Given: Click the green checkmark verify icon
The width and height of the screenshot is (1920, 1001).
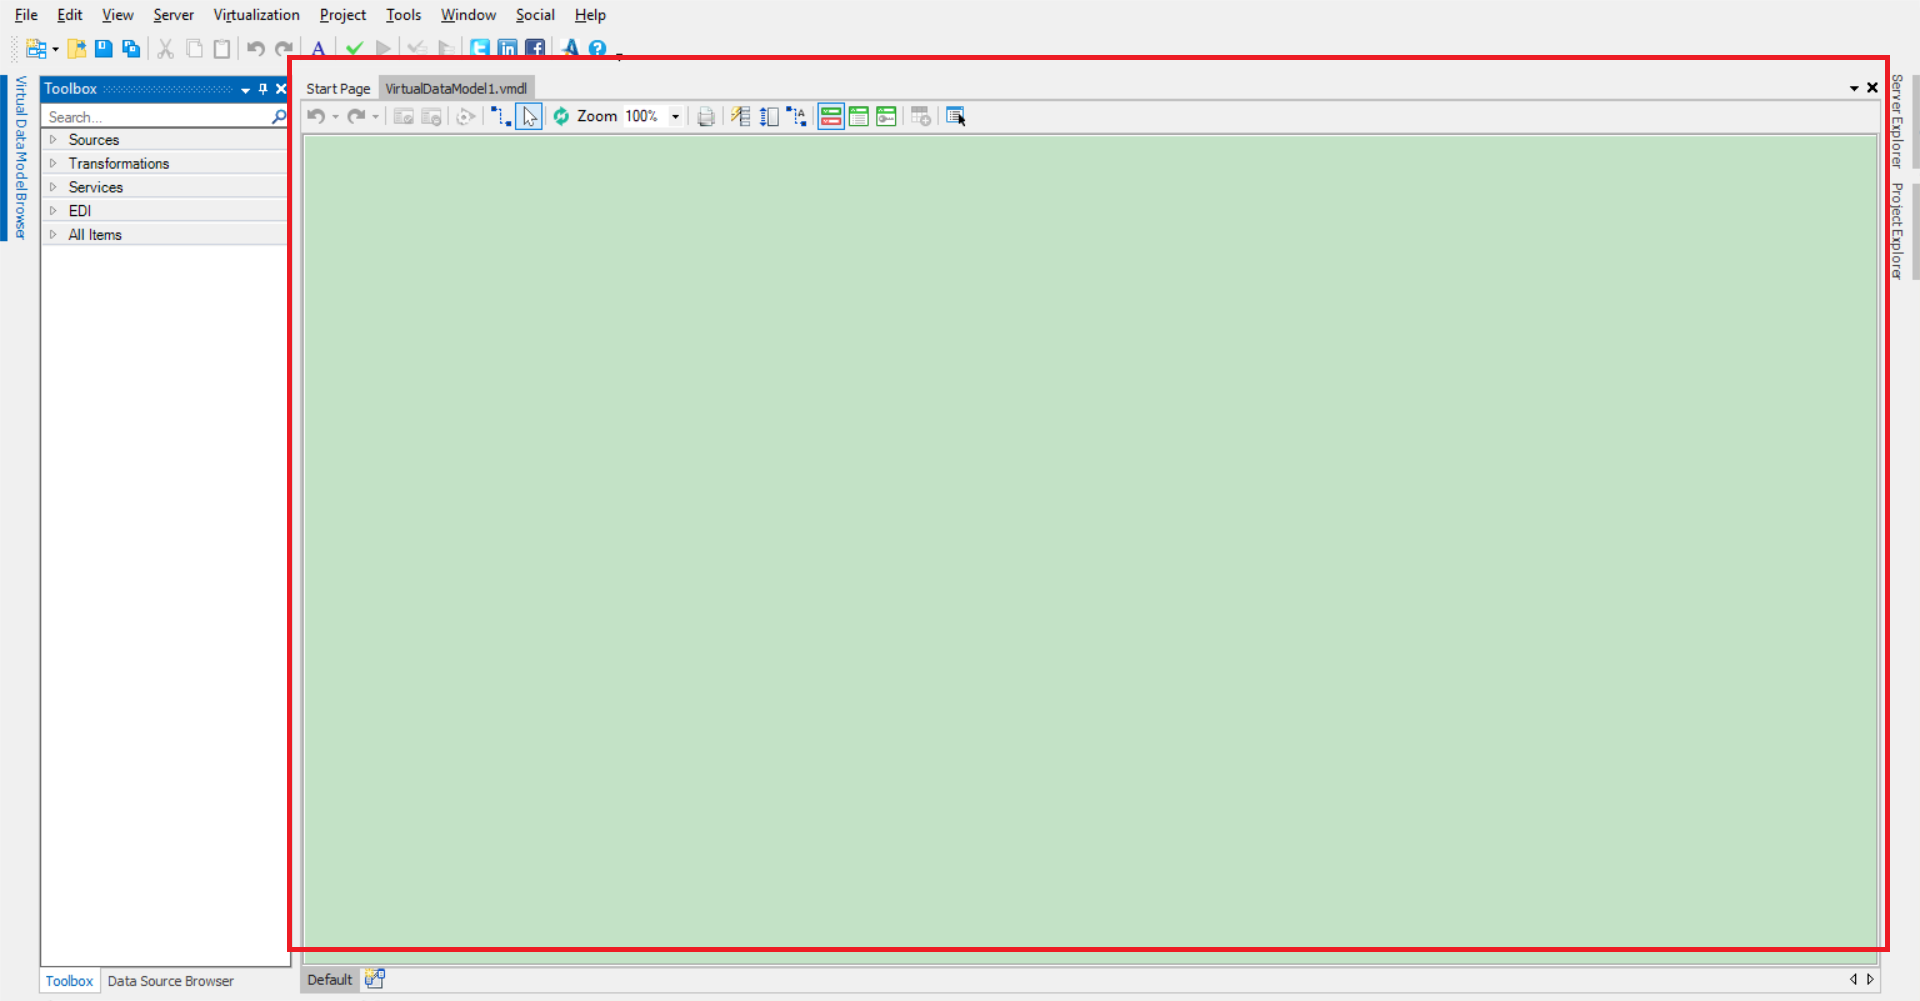Looking at the screenshot, I should [x=354, y=48].
